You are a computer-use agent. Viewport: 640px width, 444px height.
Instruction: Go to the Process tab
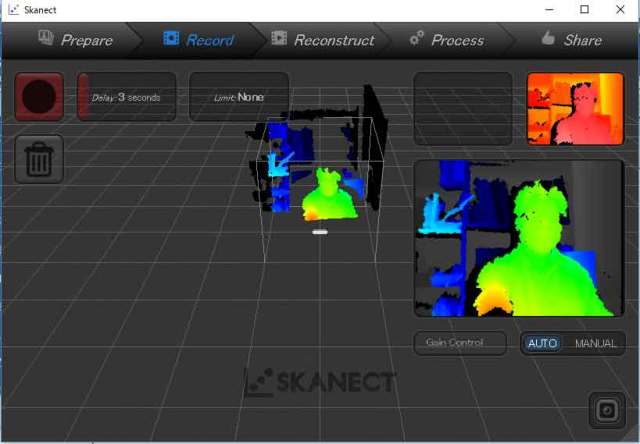447,40
